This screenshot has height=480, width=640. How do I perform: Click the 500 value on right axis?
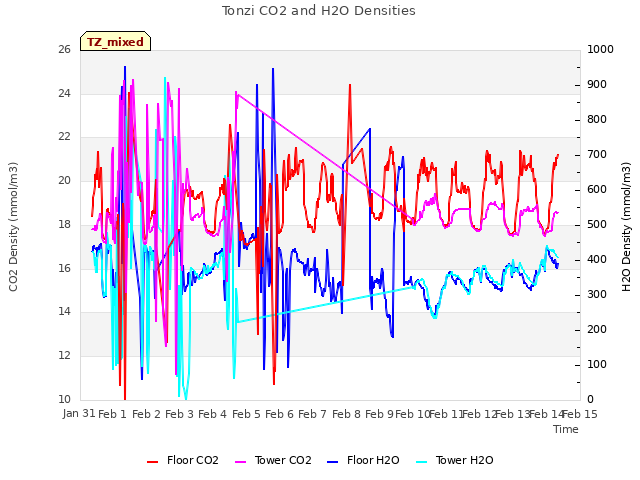point(597,224)
